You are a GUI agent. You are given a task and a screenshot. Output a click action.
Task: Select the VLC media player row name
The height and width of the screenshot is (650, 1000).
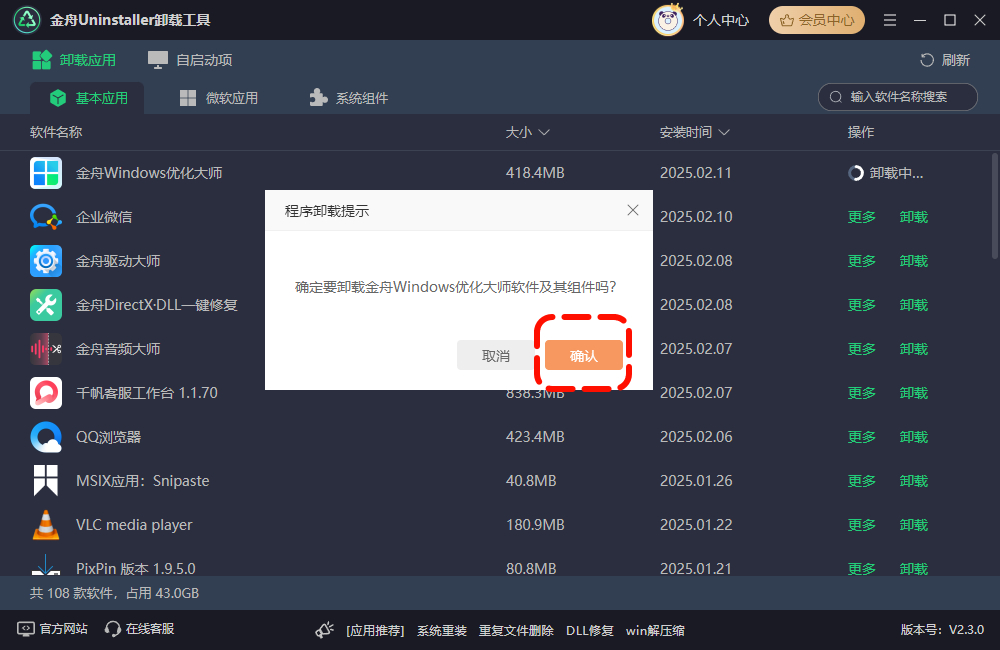click(134, 525)
